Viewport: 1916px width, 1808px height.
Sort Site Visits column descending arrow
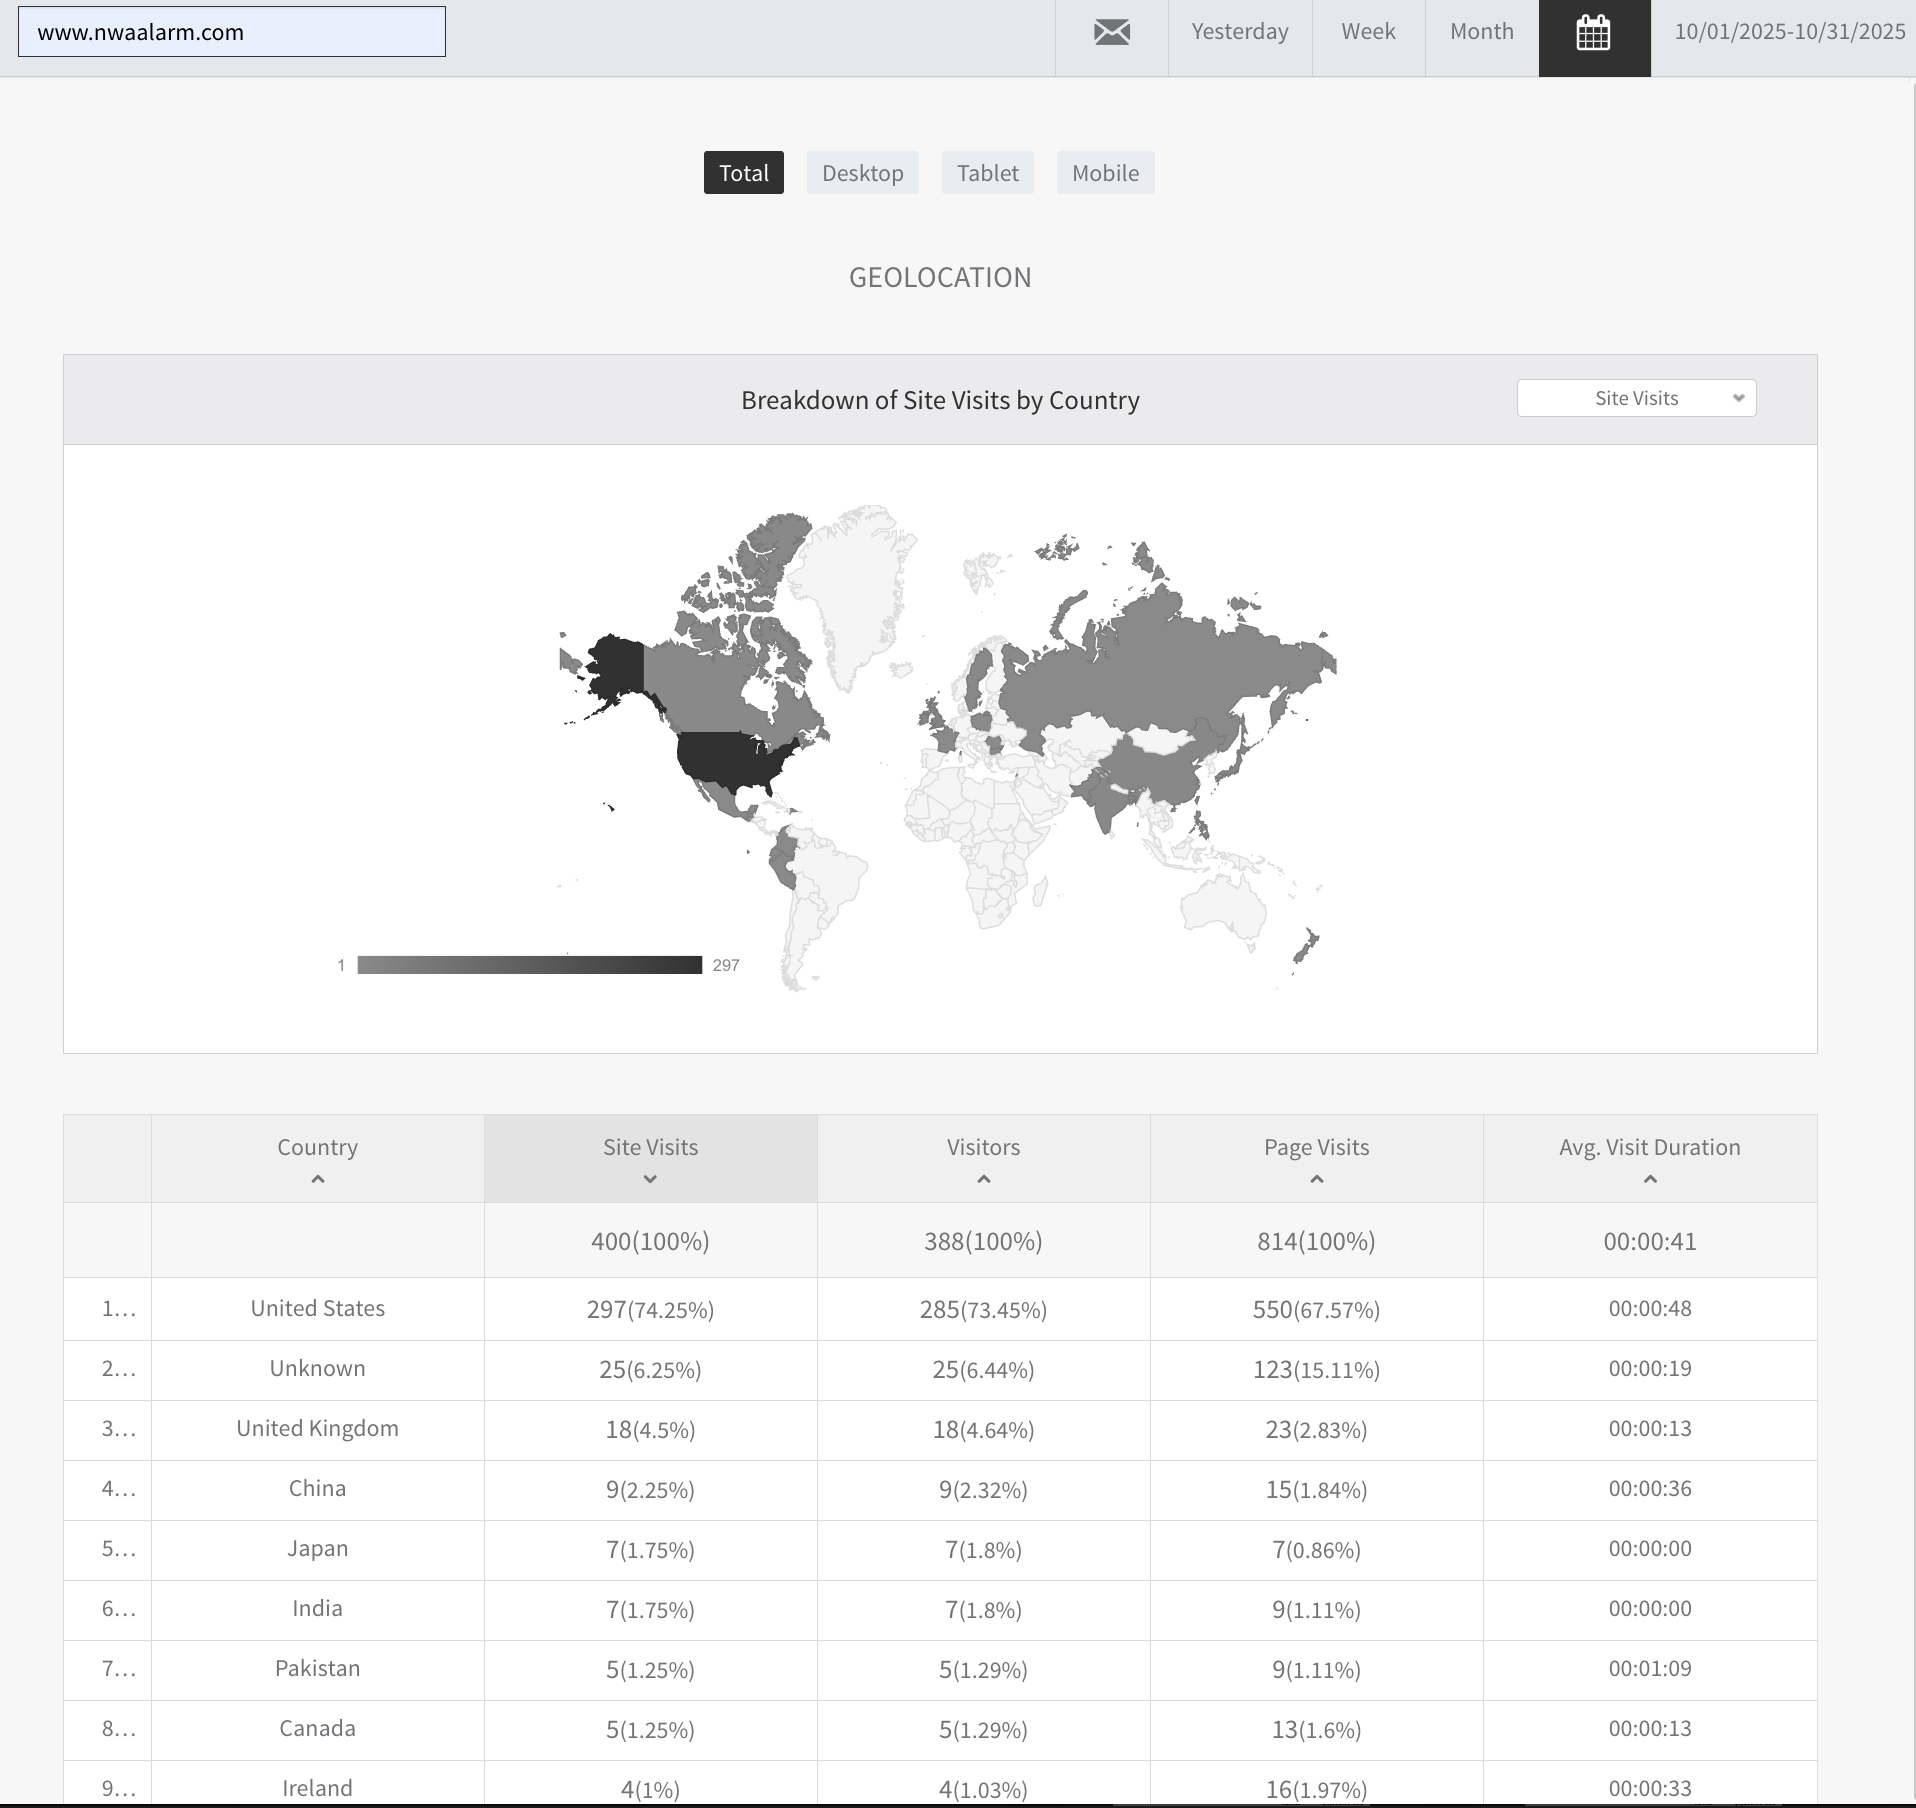click(x=650, y=1180)
